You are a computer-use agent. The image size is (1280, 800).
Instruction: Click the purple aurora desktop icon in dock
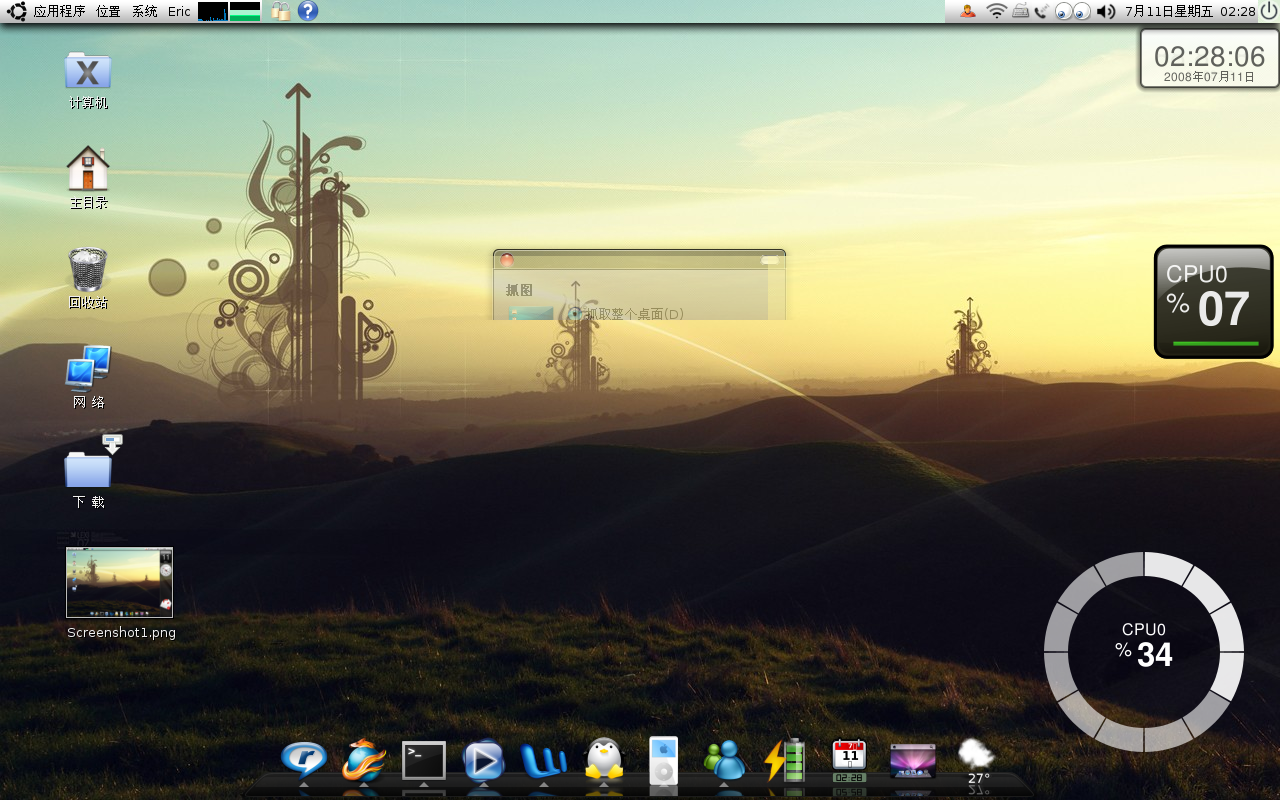pyautogui.click(x=913, y=761)
